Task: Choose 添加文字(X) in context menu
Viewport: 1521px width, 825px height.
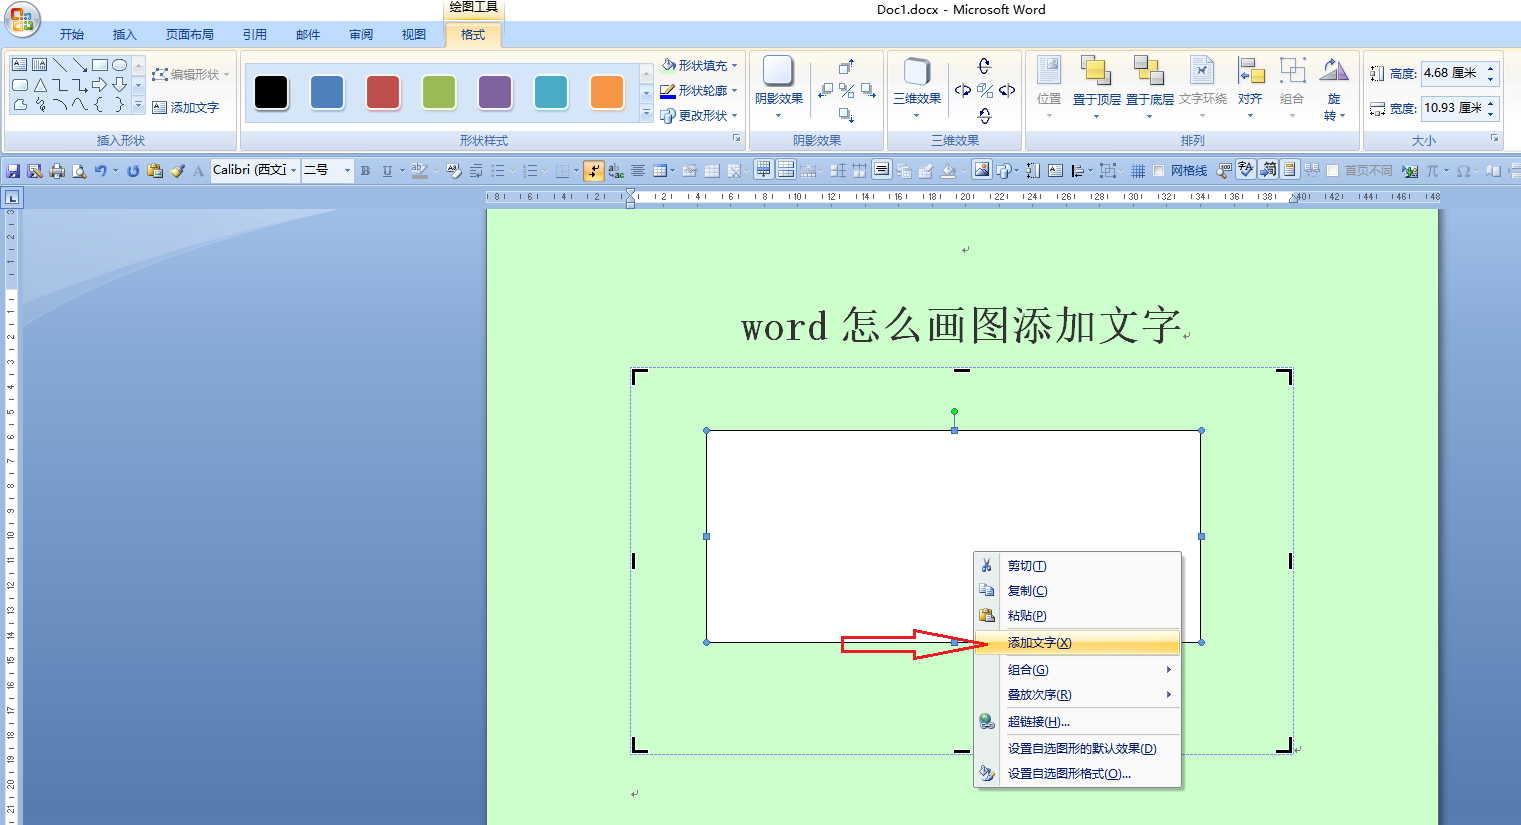Action: [1077, 643]
